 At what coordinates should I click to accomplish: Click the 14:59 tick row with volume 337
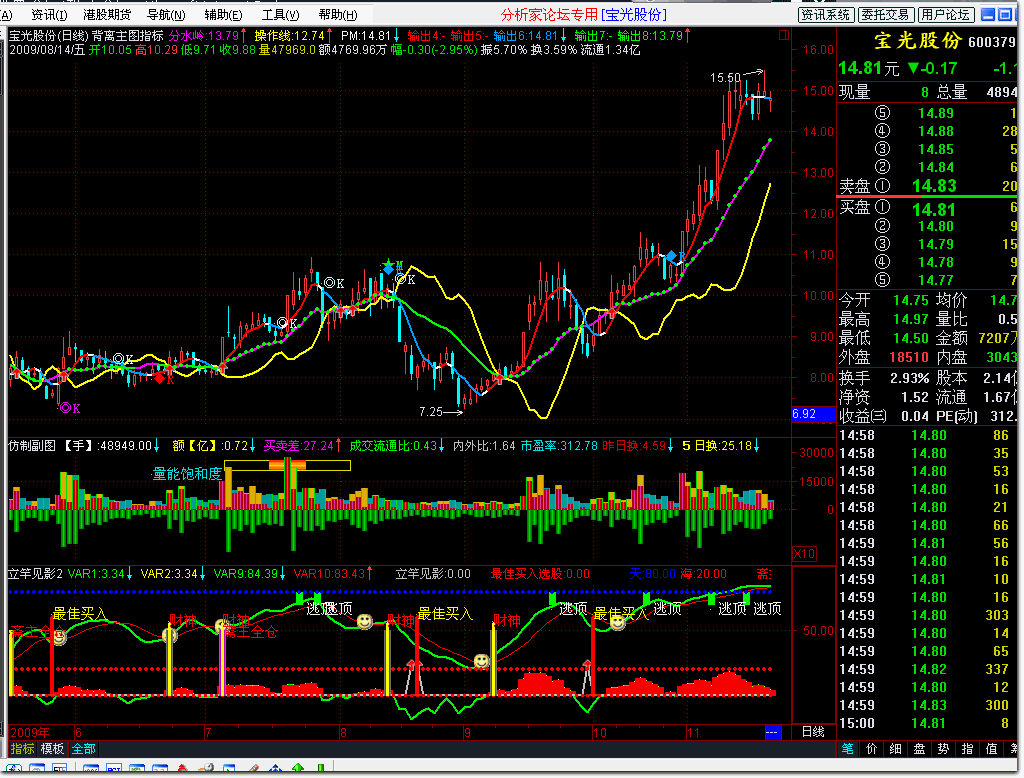(927, 669)
